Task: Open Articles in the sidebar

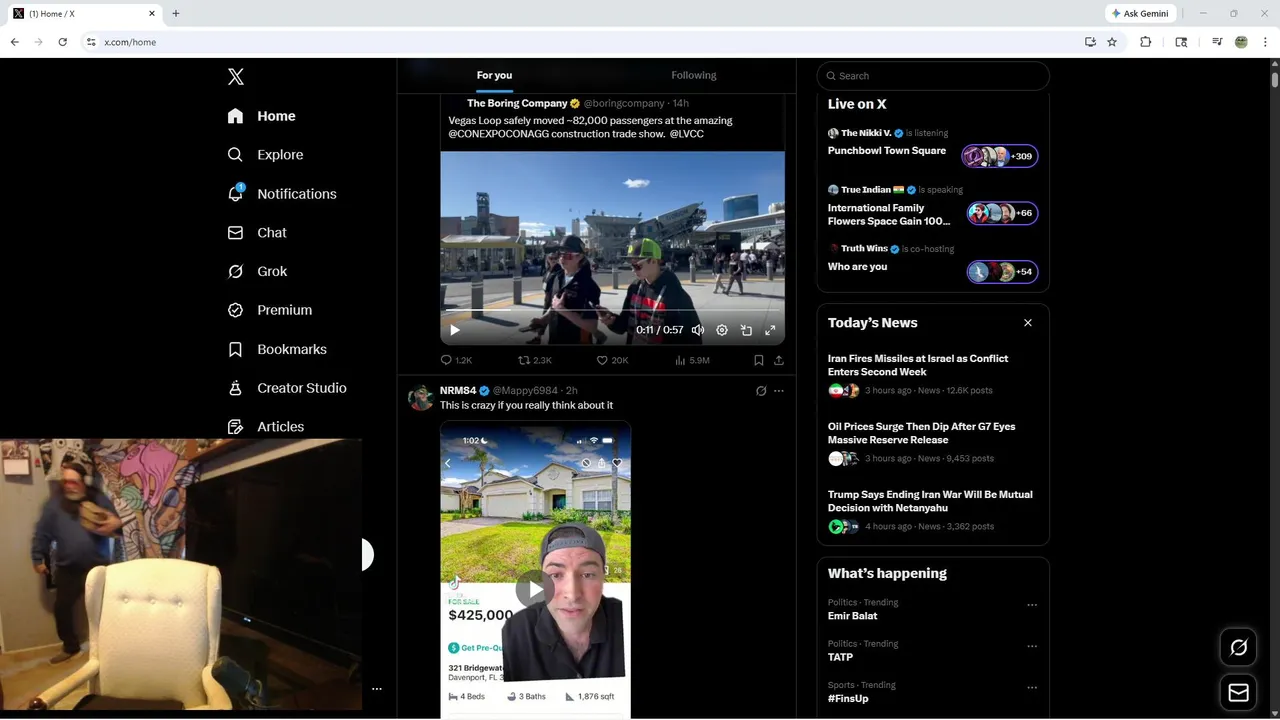Action: [266, 426]
